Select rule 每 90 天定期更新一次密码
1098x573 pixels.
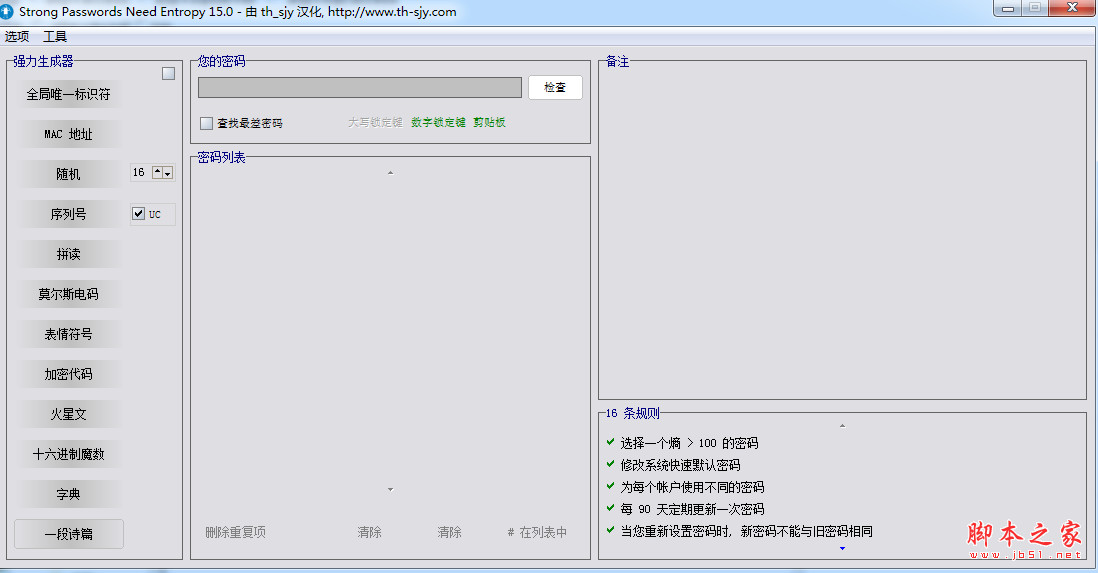pyautogui.click(x=692, y=509)
